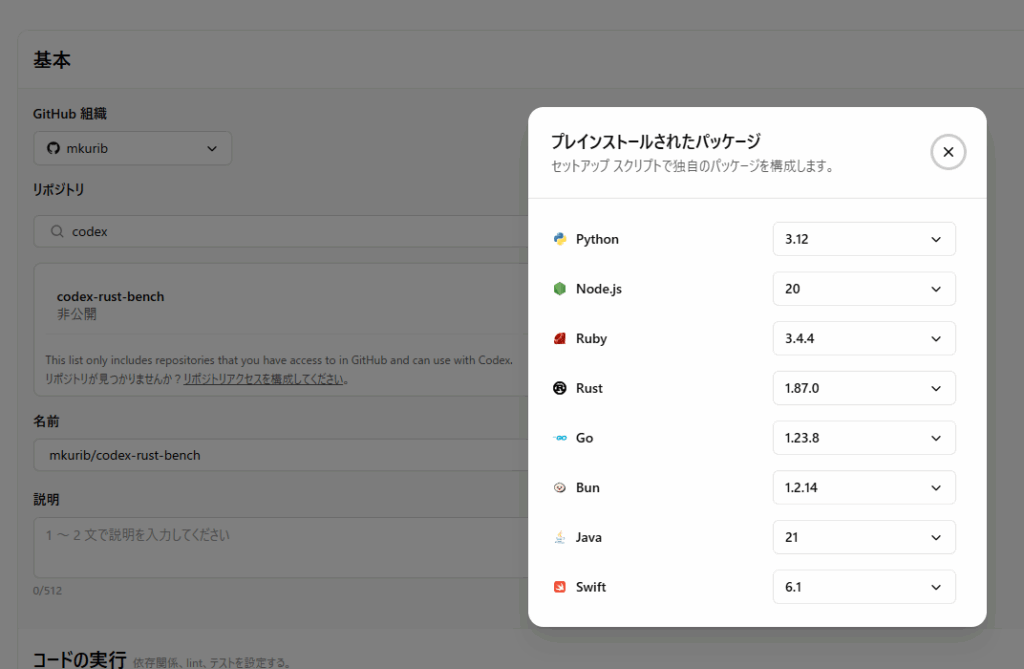Click the Node.js hexagon icon

point(560,289)
